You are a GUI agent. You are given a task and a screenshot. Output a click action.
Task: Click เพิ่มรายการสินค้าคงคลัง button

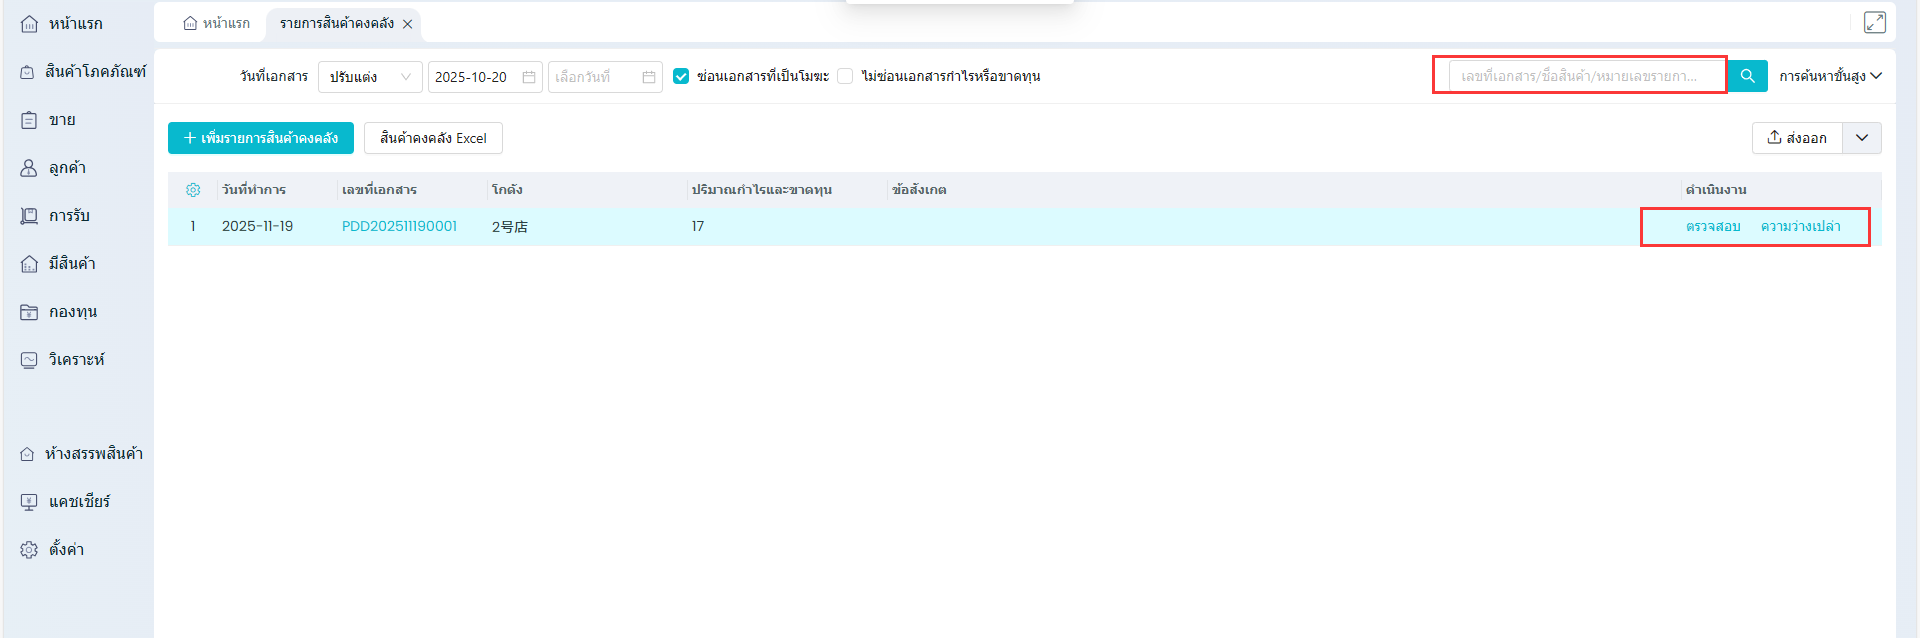tap(261, 138)
